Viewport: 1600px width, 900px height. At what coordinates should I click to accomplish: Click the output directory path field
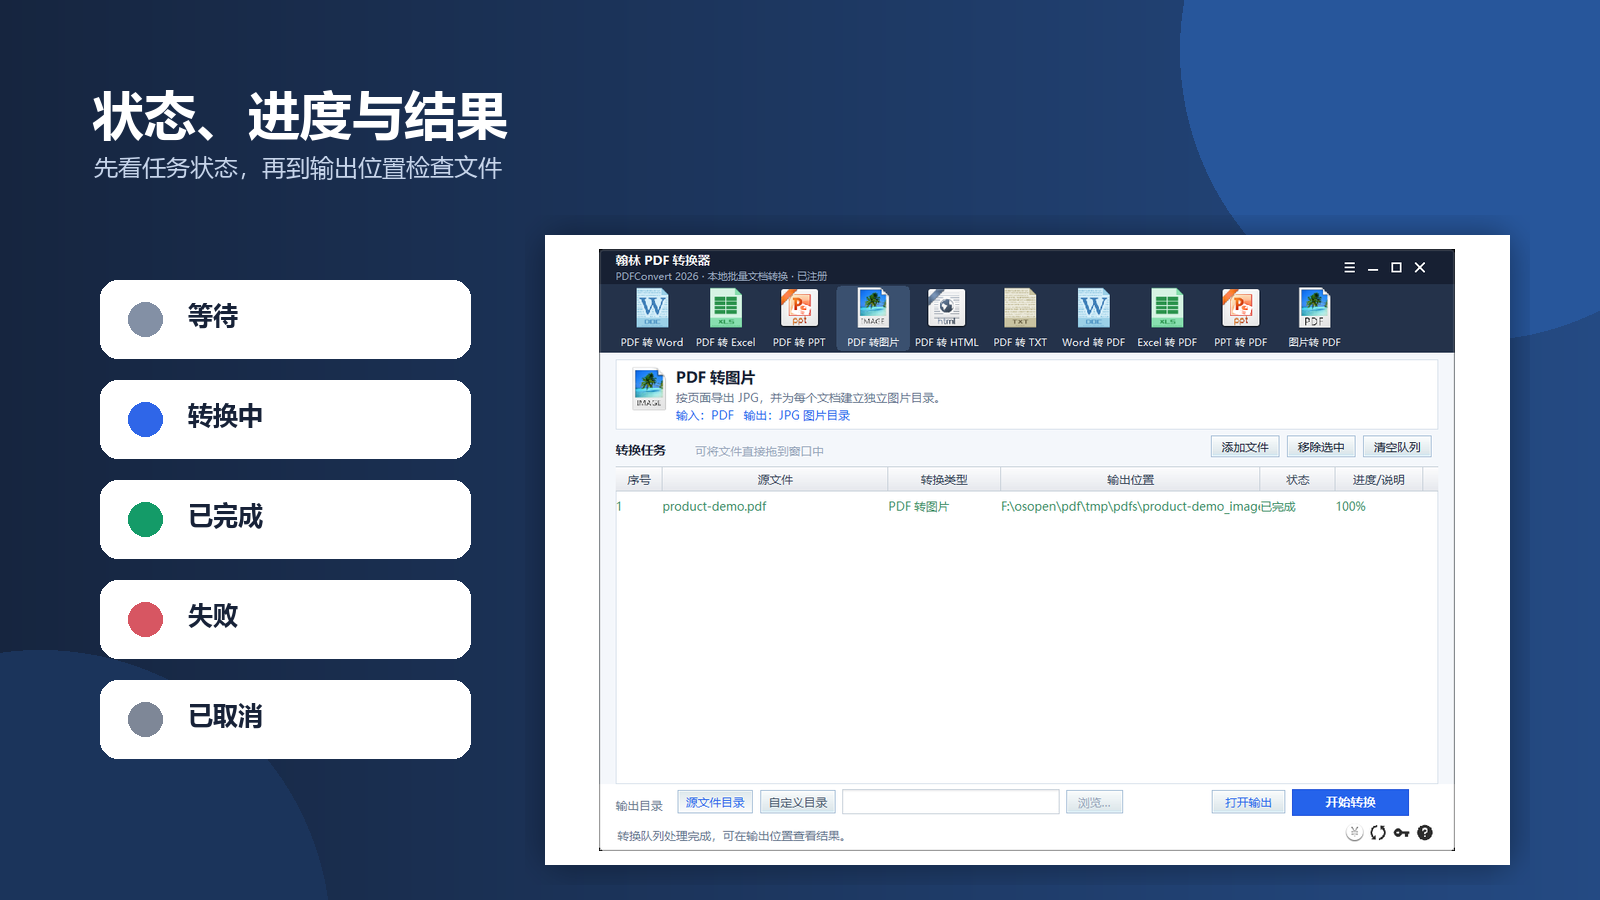pos(951,802)
